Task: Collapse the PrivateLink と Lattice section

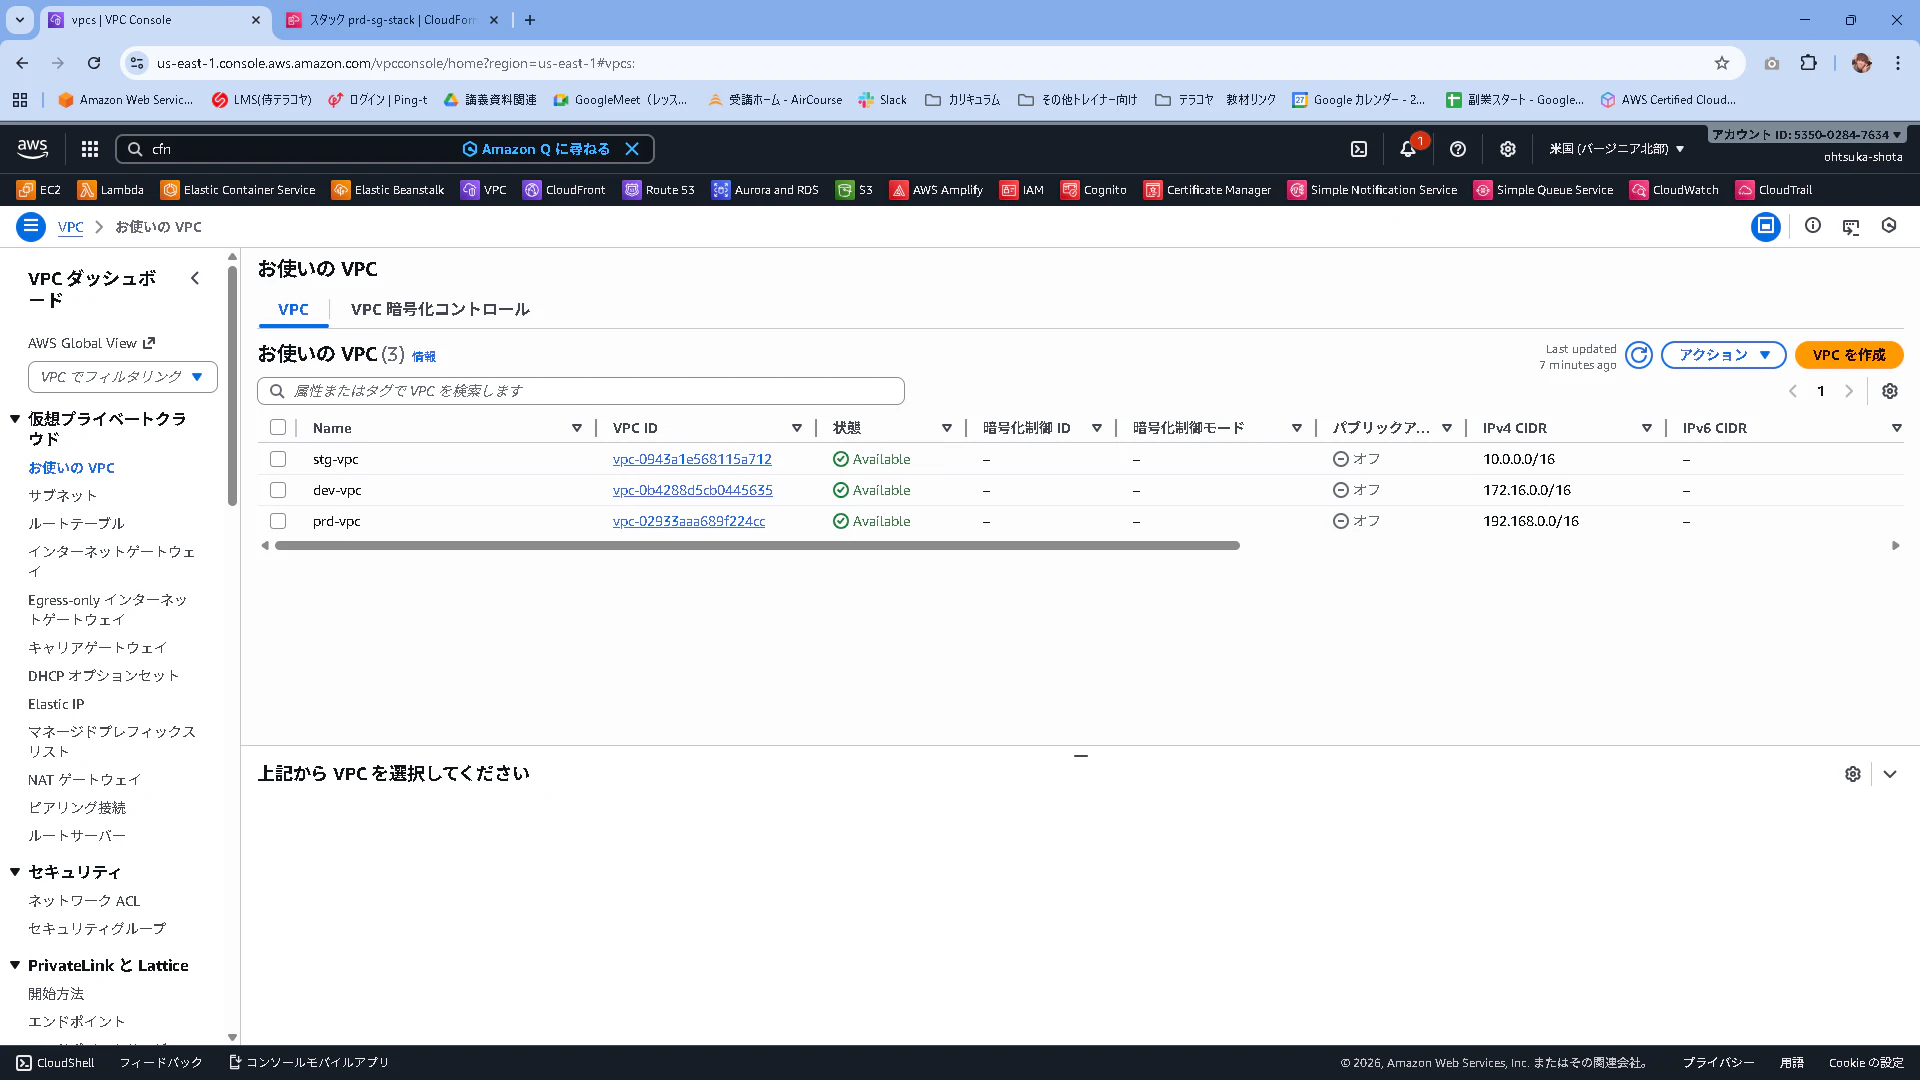Action: pos(15,965)
